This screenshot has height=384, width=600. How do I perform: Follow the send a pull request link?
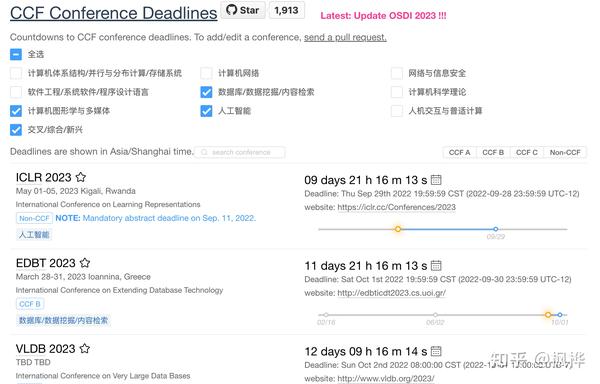coord(345,37)
